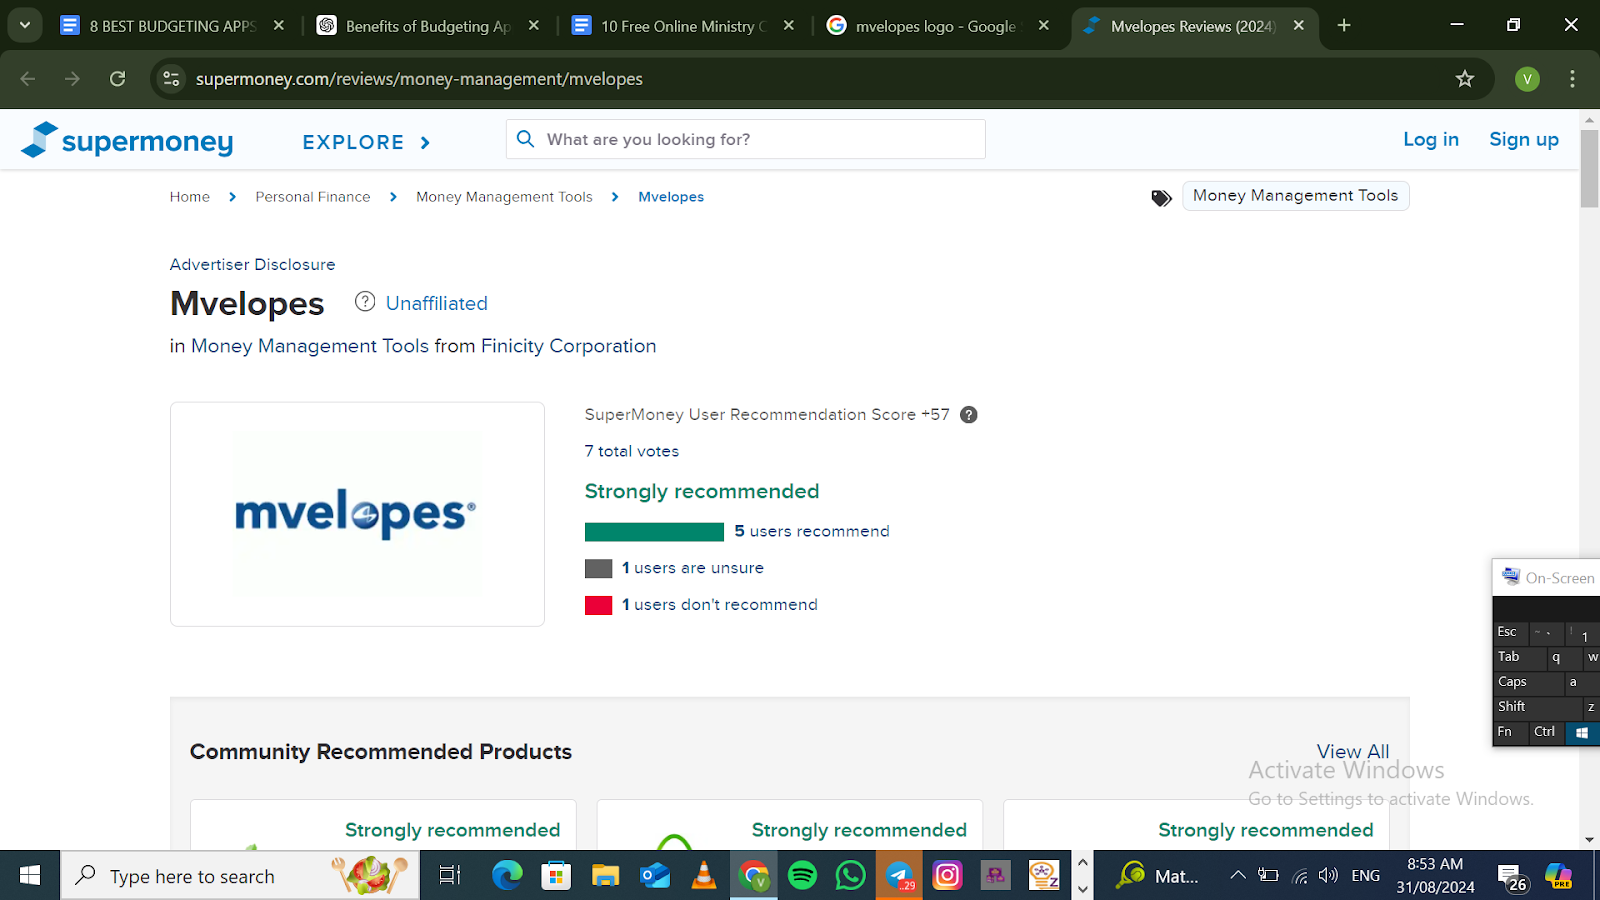The height and width of the screenshot is (900, 1600).
Task: Open the tab search dropdown arrow
Action: click(24, 26)
